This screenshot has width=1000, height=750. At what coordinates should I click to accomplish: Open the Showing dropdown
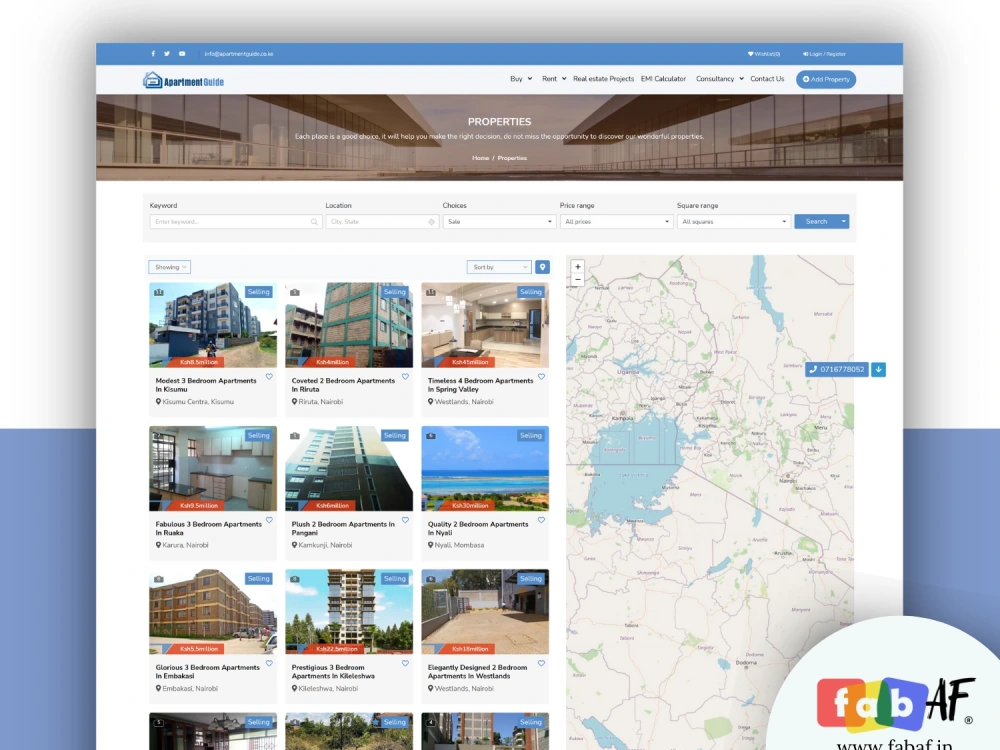(x=170, y=267)
